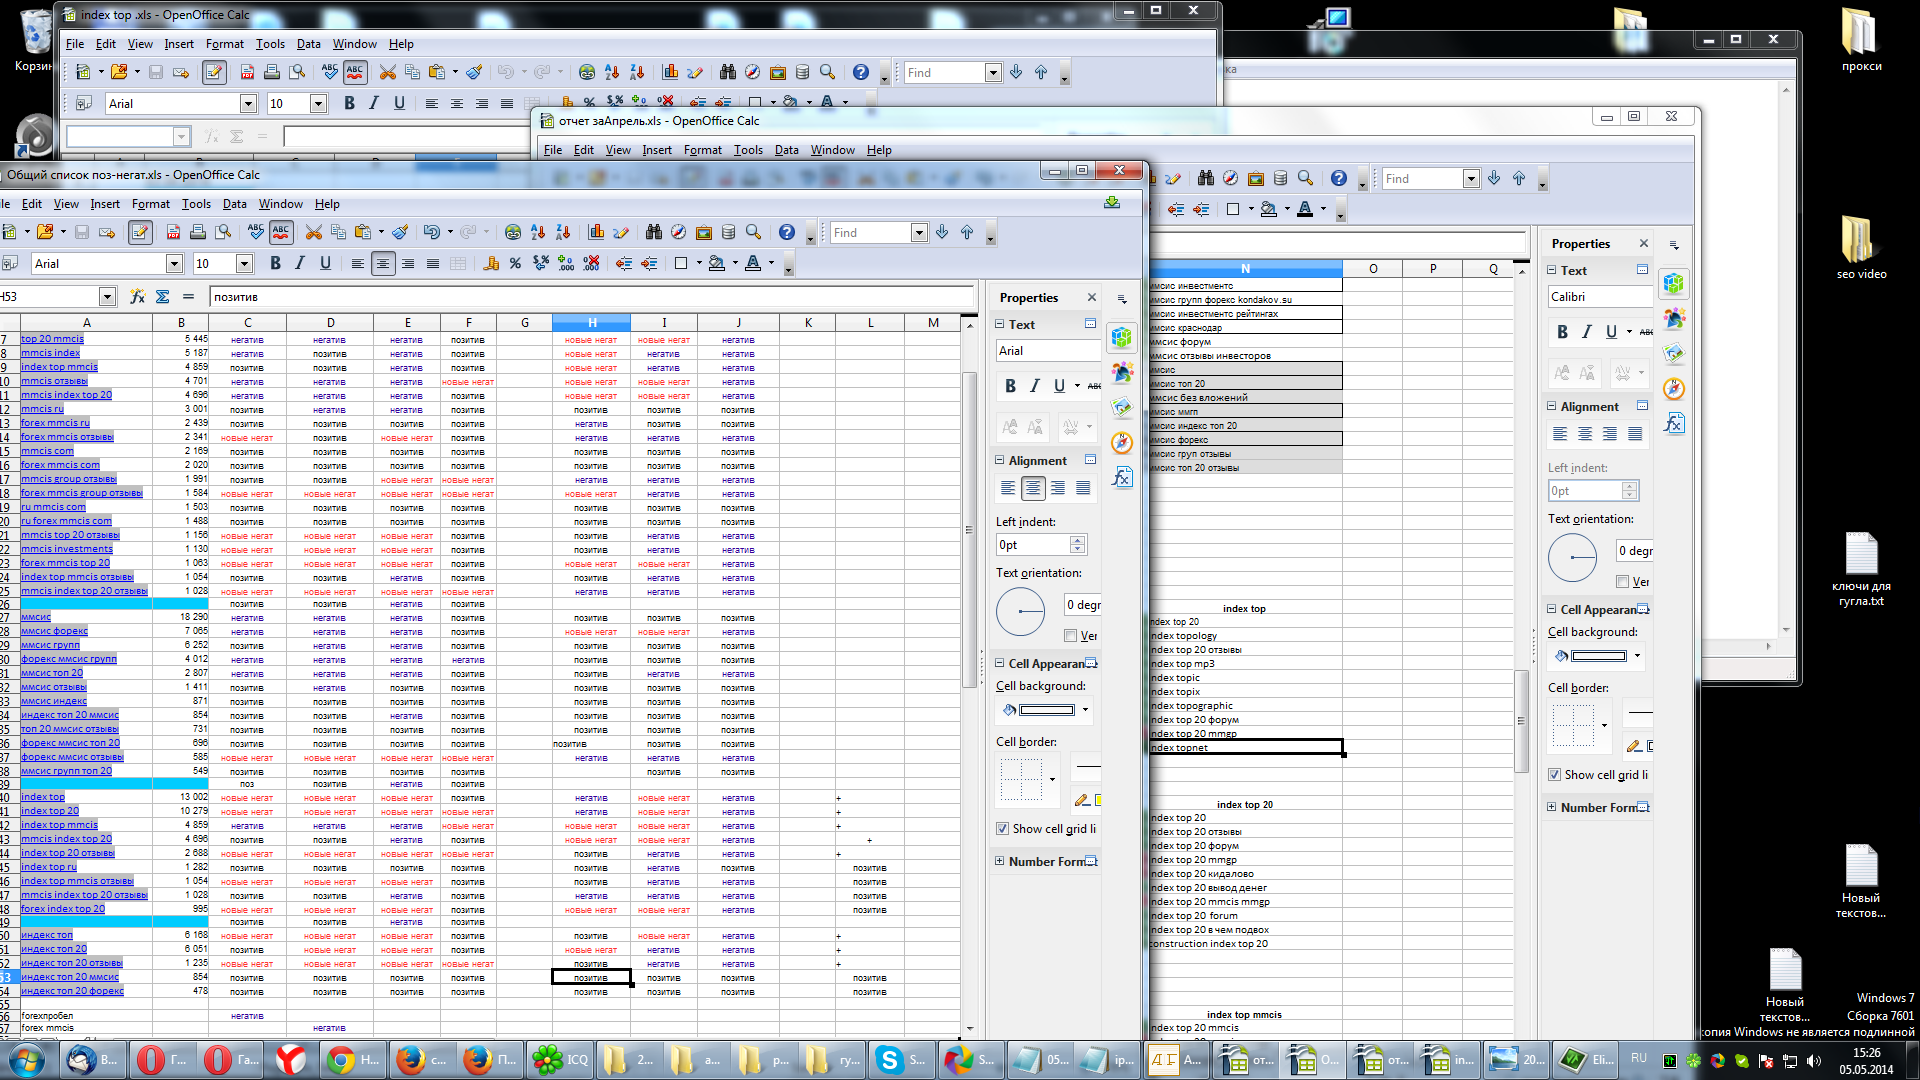Open Find field dropdown arrow in front window

click(x=918, y=232)
